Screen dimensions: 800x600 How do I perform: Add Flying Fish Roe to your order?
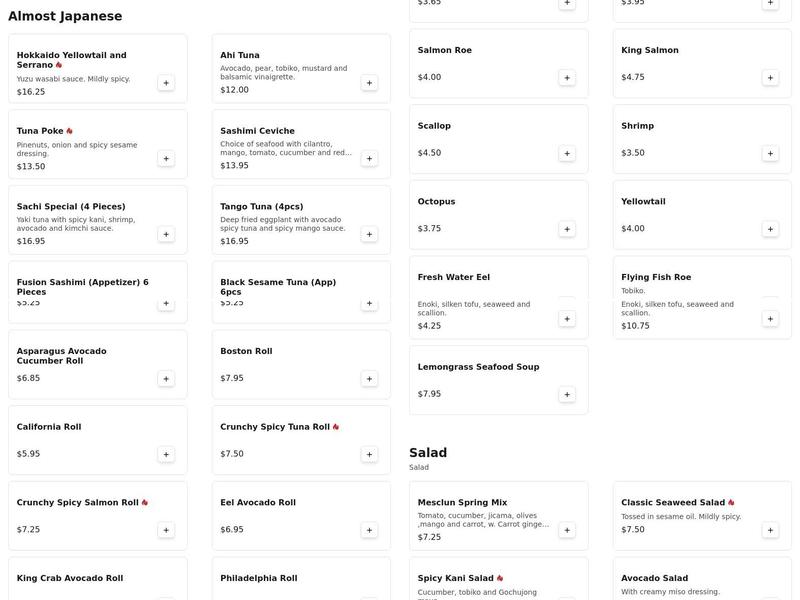[769, 317]
